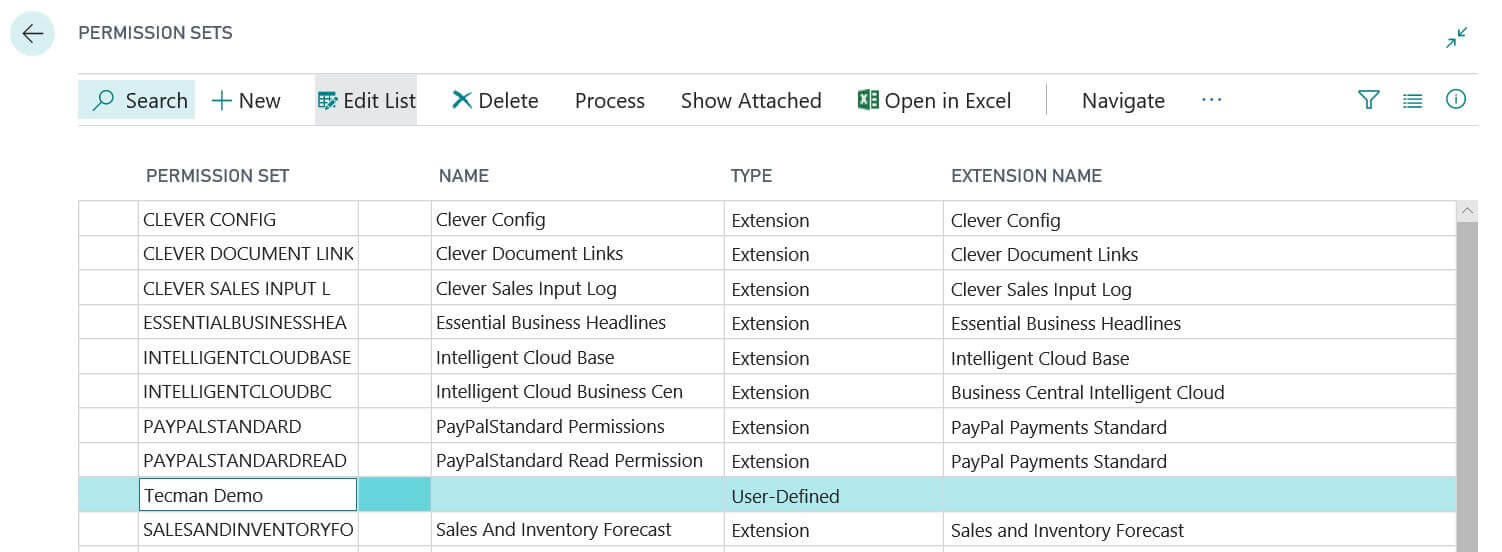Image resolution: width=1502 pixels, height=552 pixels.
Task: Edit the Tecman Demo permission set field
Action: click(x=247, y=495)
